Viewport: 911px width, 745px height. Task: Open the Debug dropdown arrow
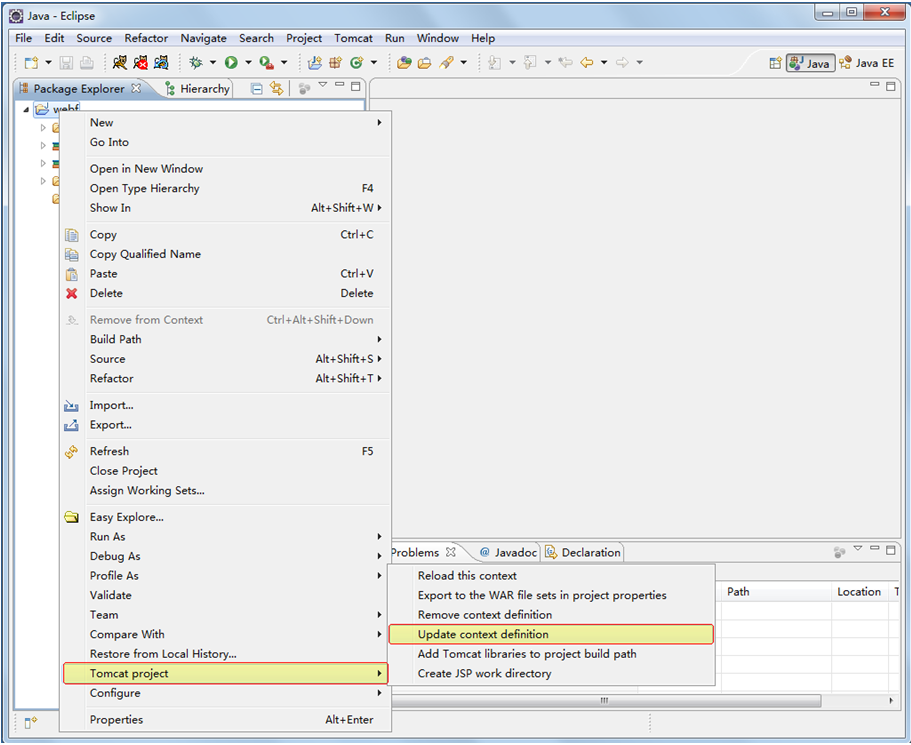tap(213, 62)
